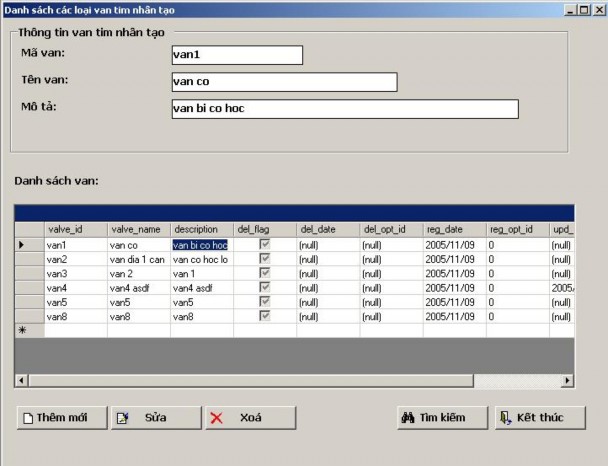The image size is (608, 466).
Task: Click the grid's left scroll arrow
Action: [21, 381]
